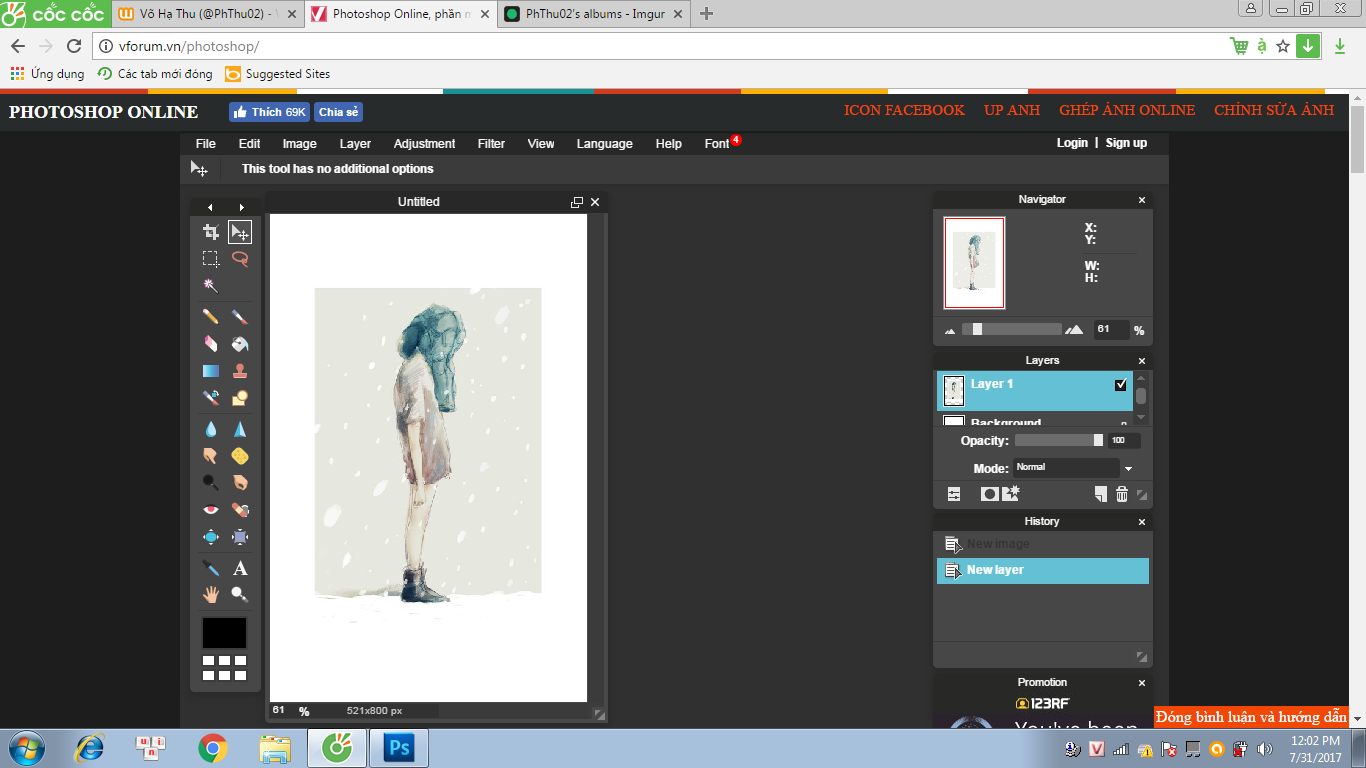Click the Login link
The height and width of the screenshot is (768, 1366).
(x=1072, y=143)
